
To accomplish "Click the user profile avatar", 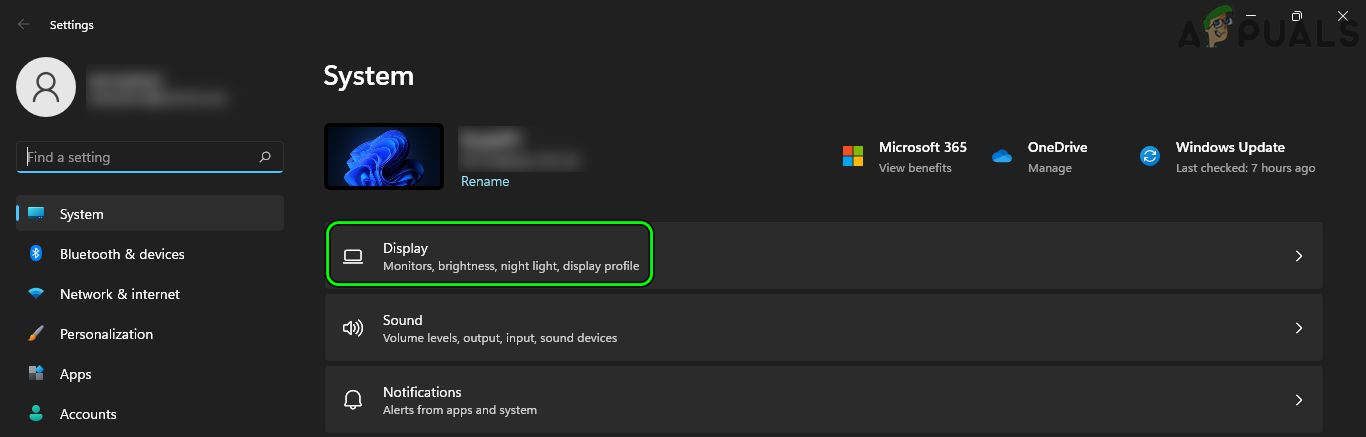I will coord(45,87).
